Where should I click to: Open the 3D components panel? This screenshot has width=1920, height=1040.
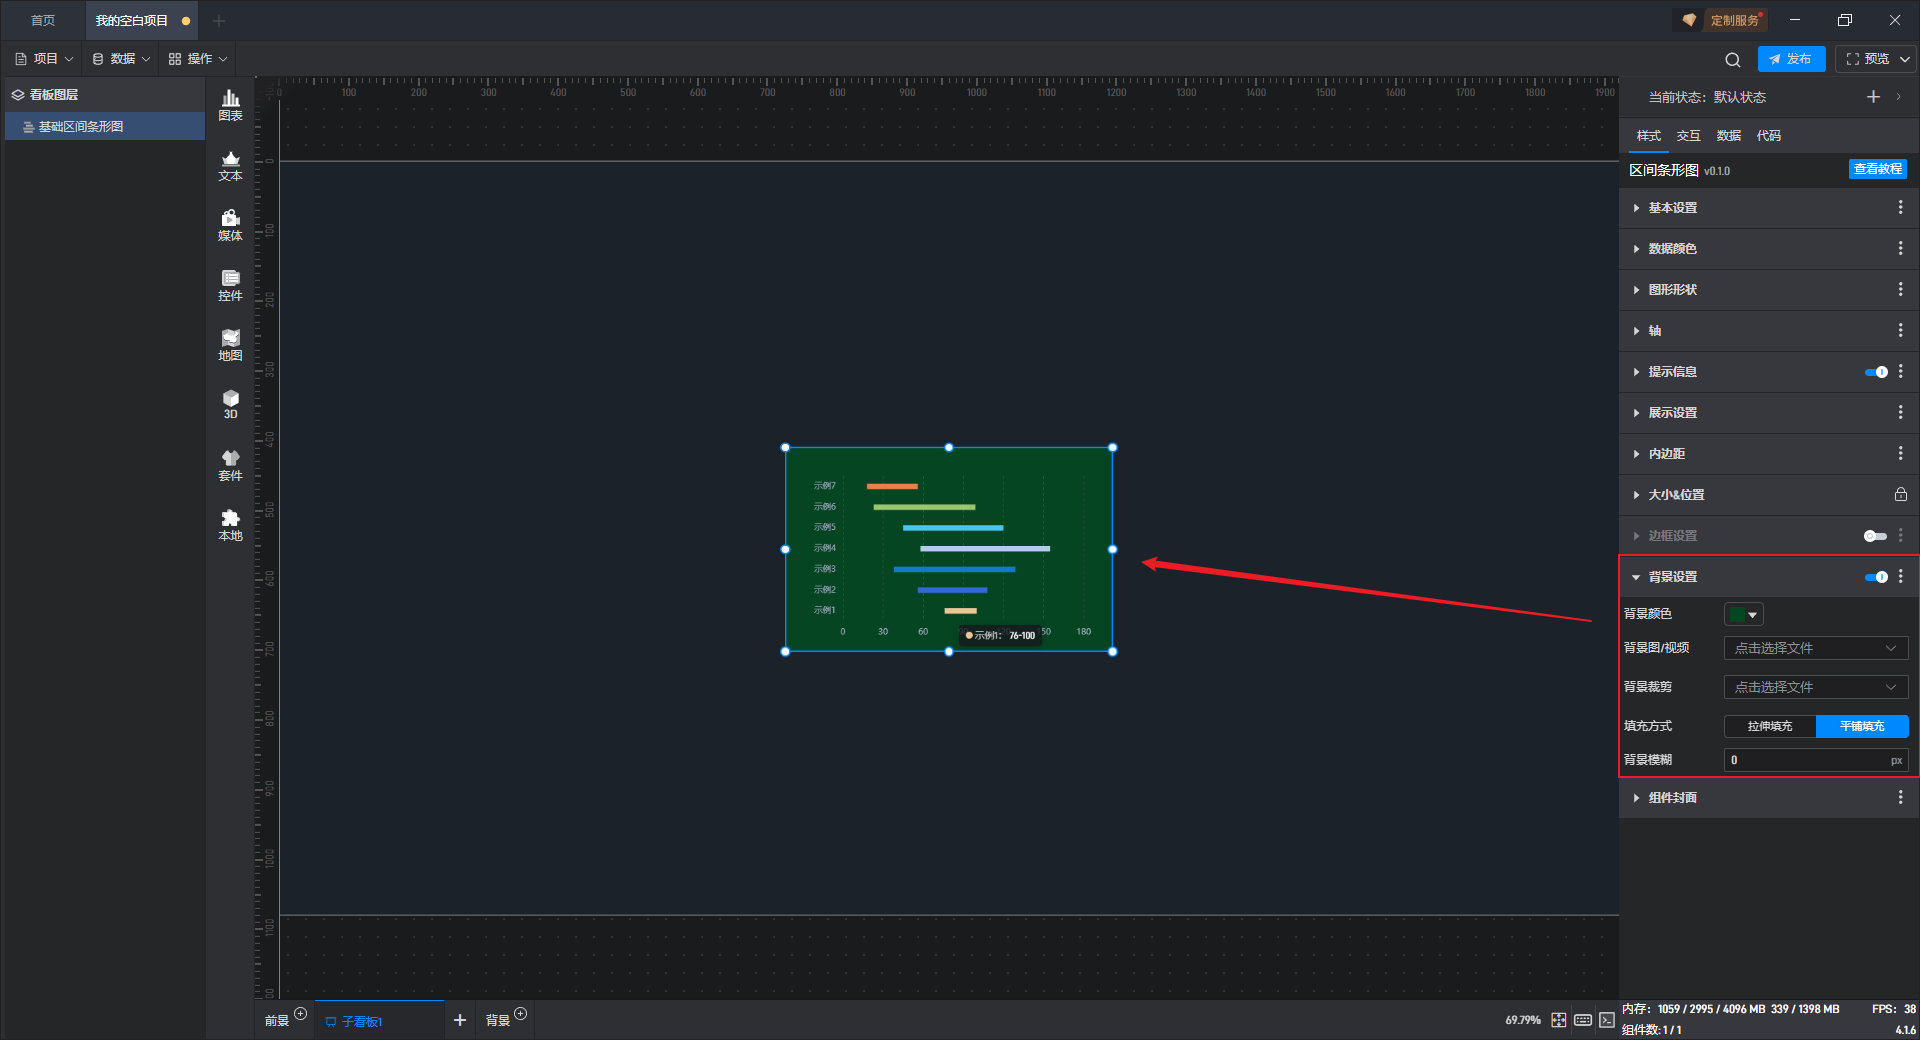coord(230,404)
